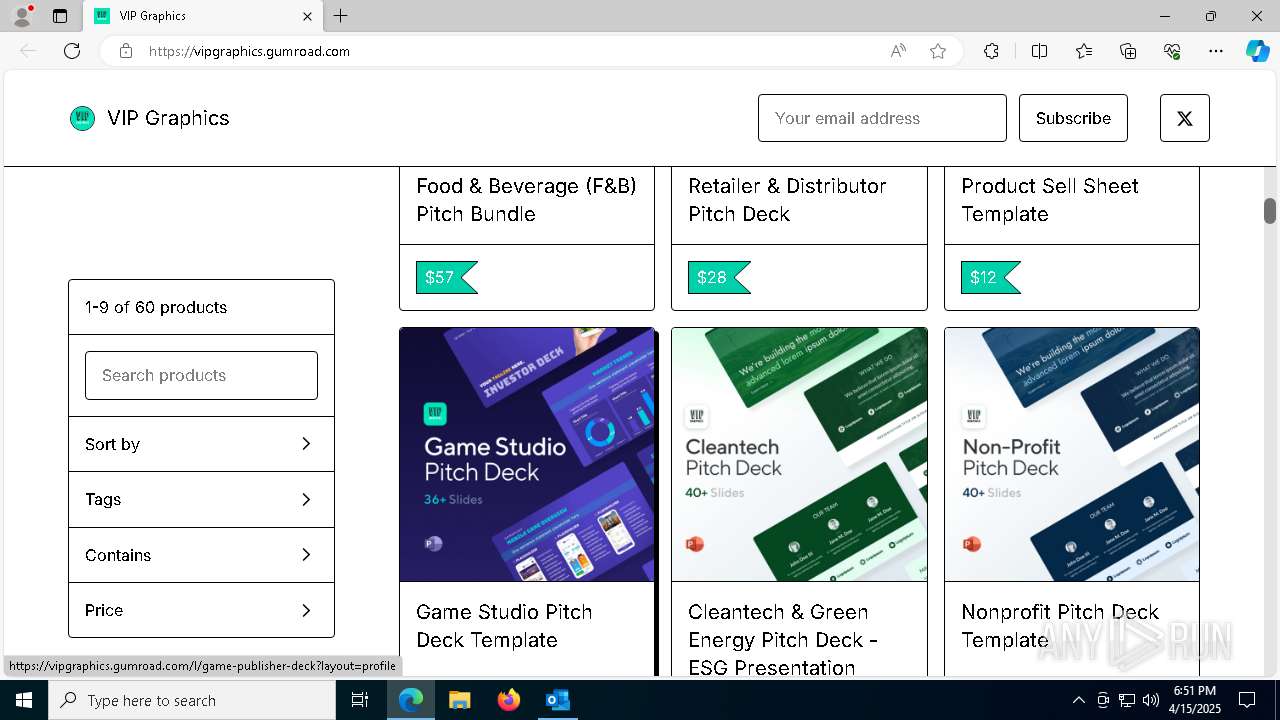This screenshot has width=1280, height=720.
Task: Add this page to favorites star
Action: coord(937,51)
